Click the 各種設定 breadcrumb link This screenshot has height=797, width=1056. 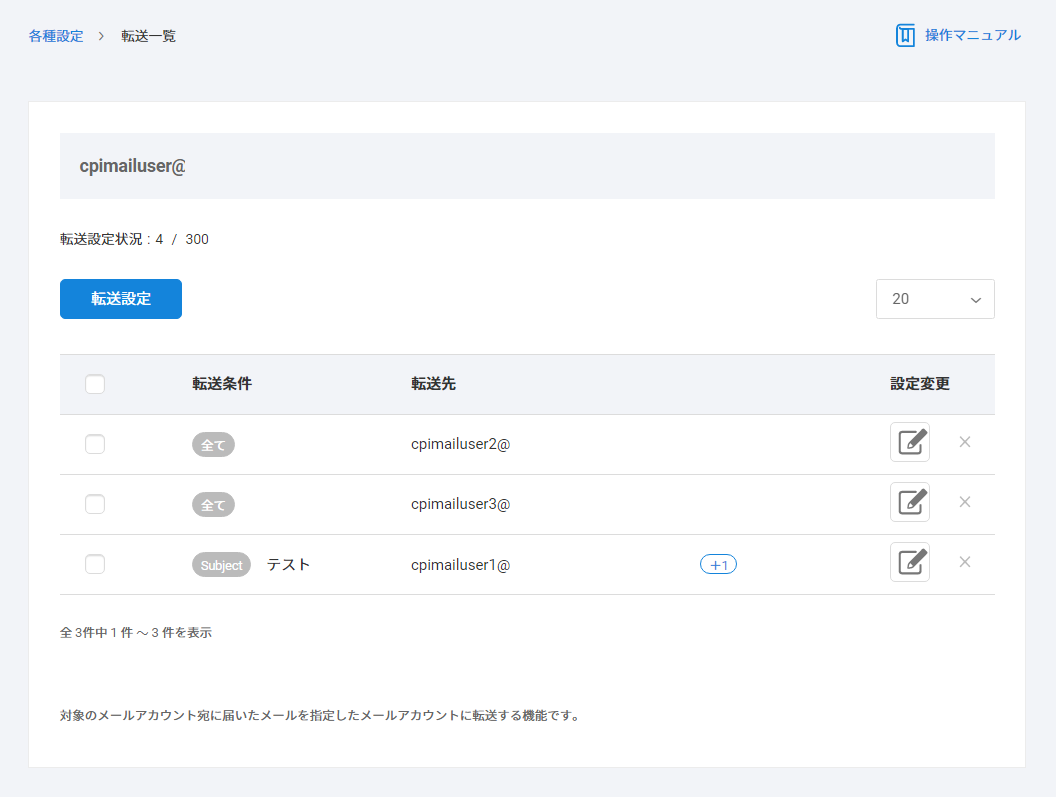(x=56, y=36)
